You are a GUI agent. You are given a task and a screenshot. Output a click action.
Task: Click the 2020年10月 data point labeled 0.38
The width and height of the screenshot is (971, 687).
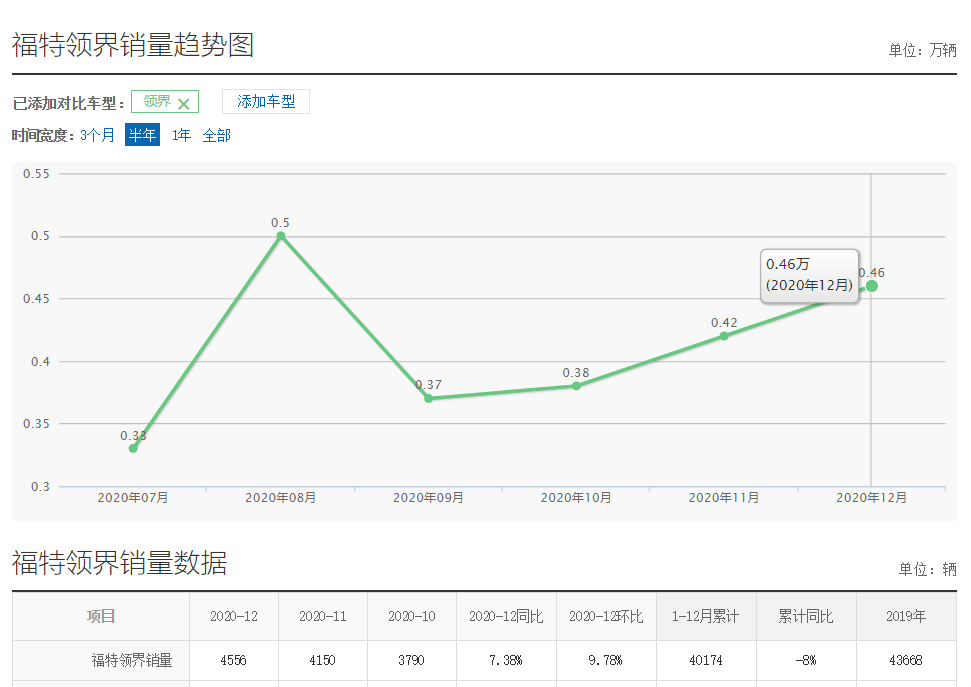point(576,386)
